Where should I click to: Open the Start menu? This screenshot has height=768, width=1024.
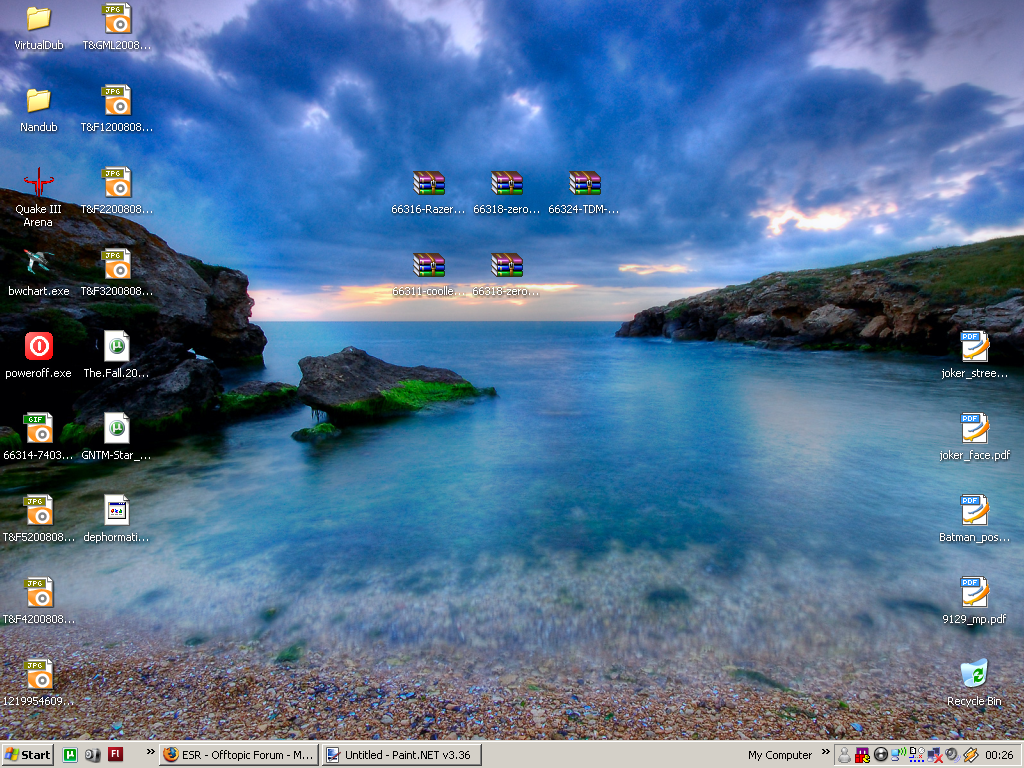point(28,755)
